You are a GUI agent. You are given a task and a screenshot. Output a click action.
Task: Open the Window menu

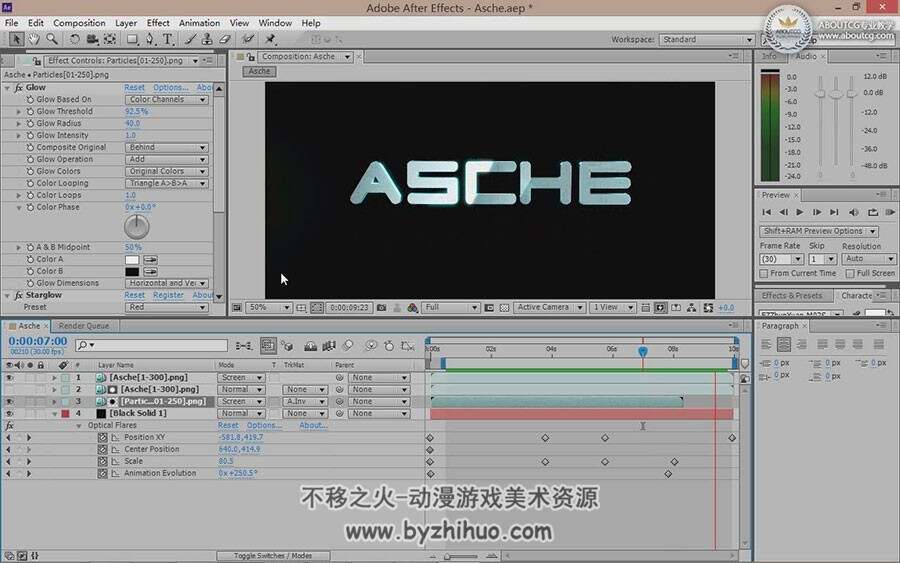[275, 23]
